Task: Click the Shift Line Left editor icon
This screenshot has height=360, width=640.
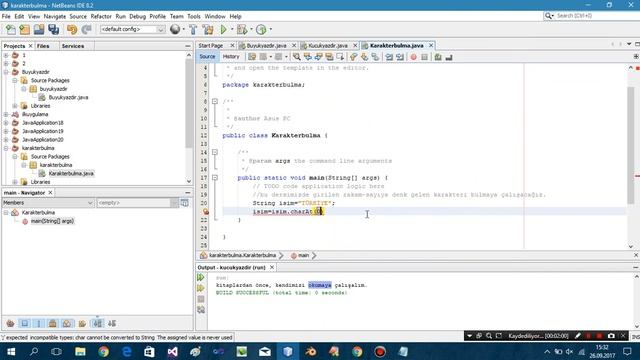Action: [389, 57]
